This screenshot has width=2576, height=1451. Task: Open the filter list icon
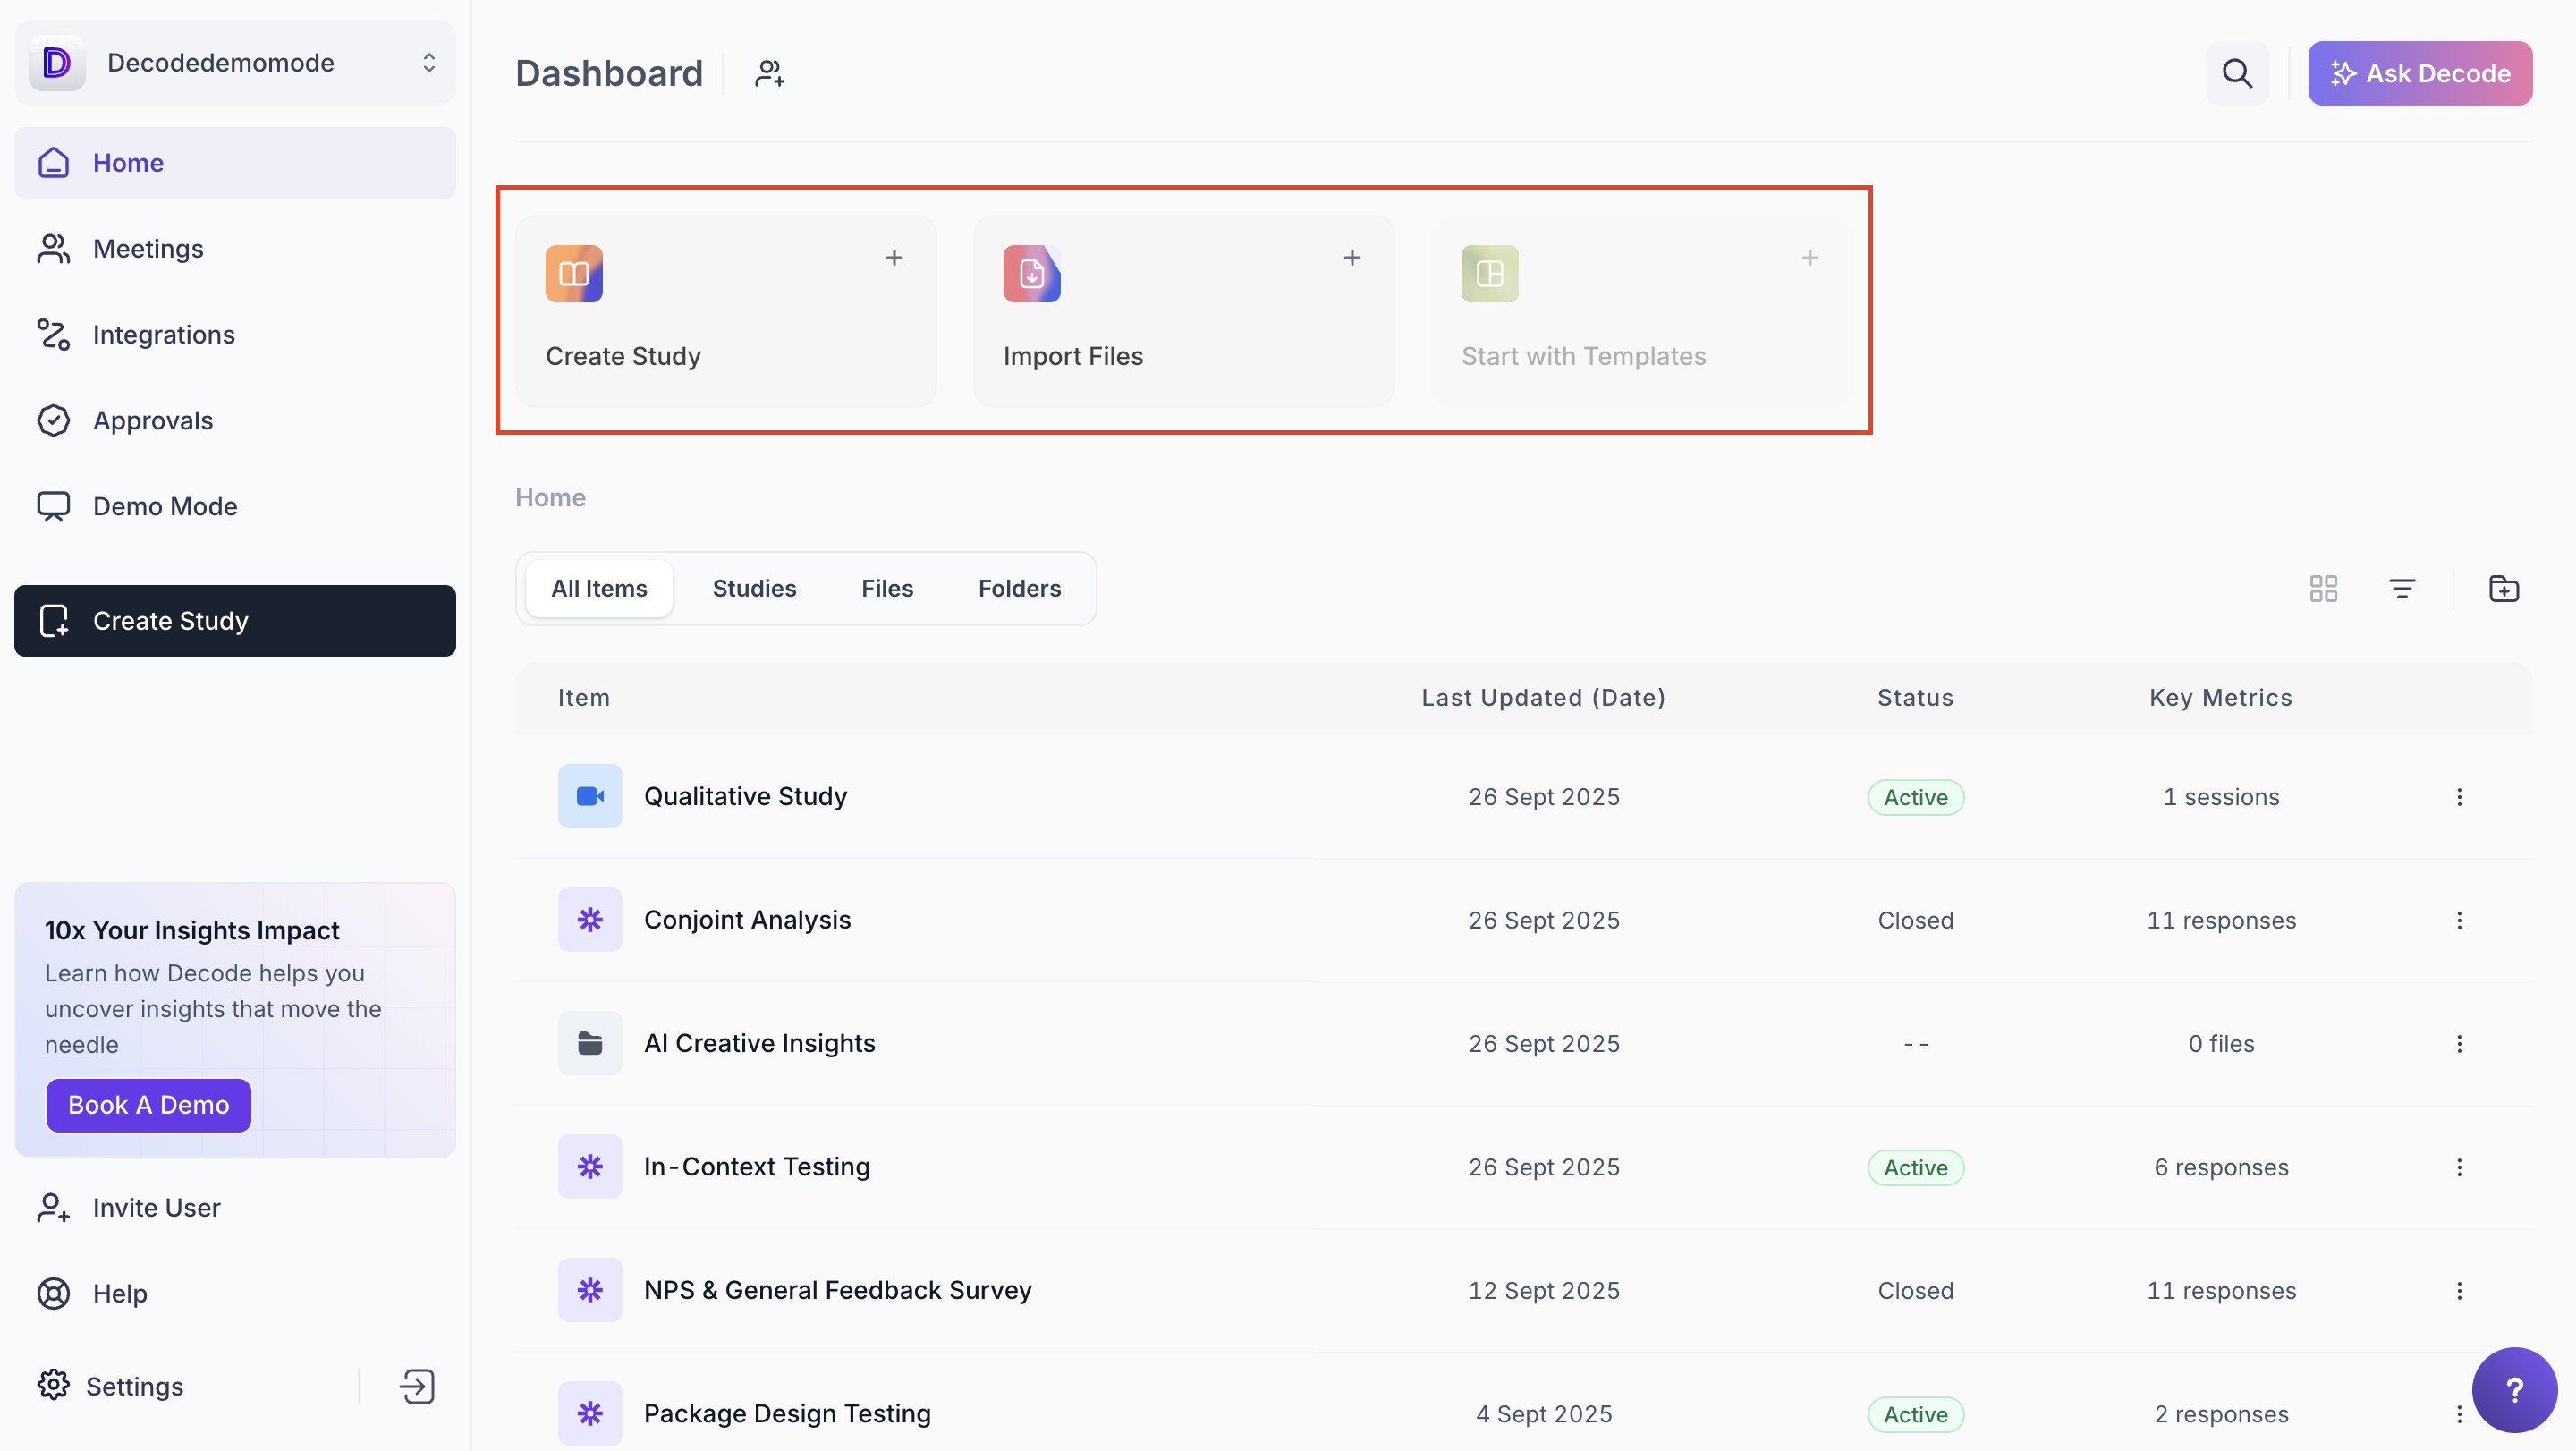(x=2401, y=588)
